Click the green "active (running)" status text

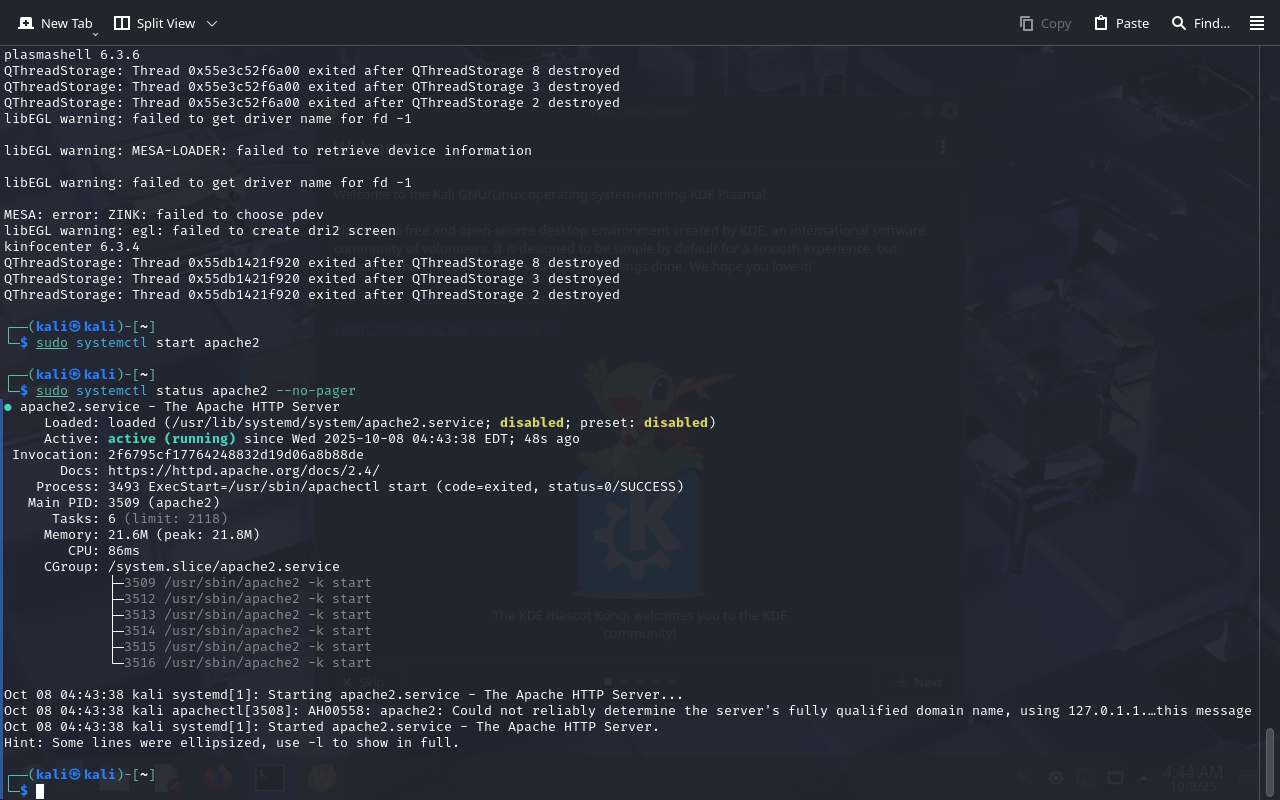pos(172,439)
